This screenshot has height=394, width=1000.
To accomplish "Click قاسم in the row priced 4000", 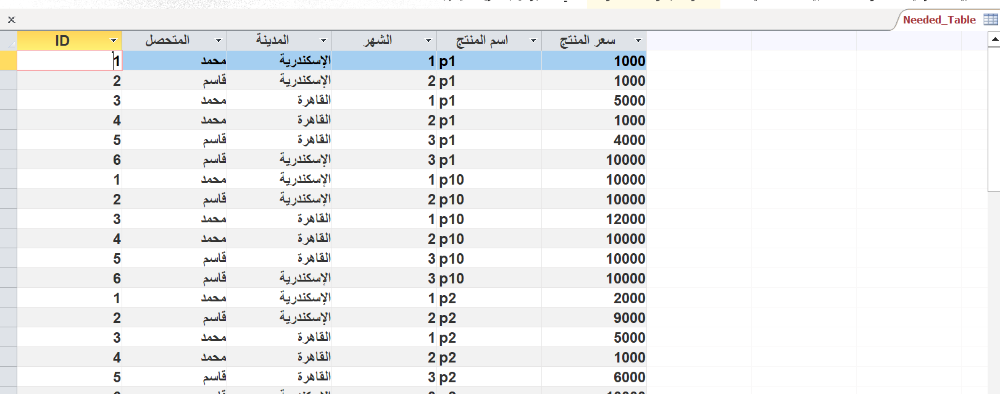I will tap(214, 140).
